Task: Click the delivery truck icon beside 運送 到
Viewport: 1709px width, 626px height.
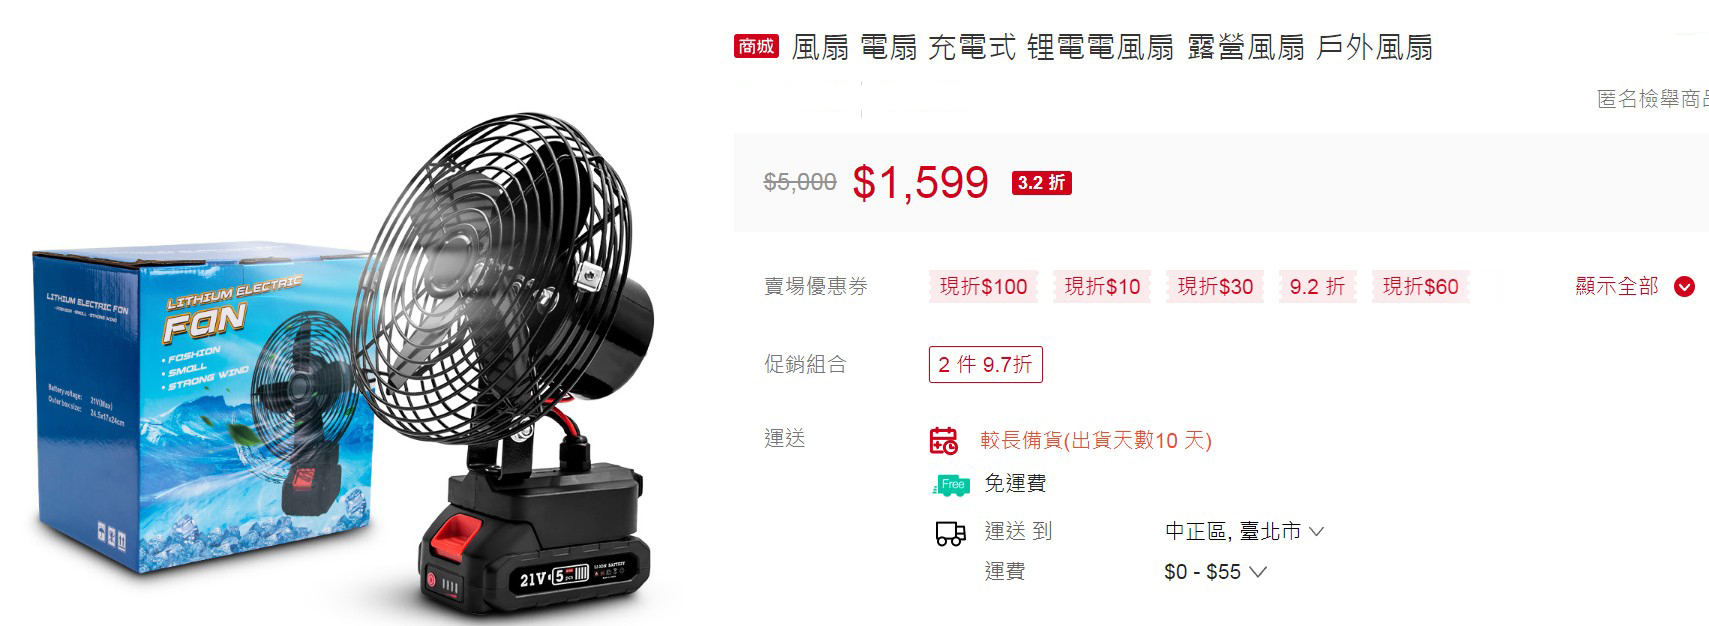Action: pos(950,533)
